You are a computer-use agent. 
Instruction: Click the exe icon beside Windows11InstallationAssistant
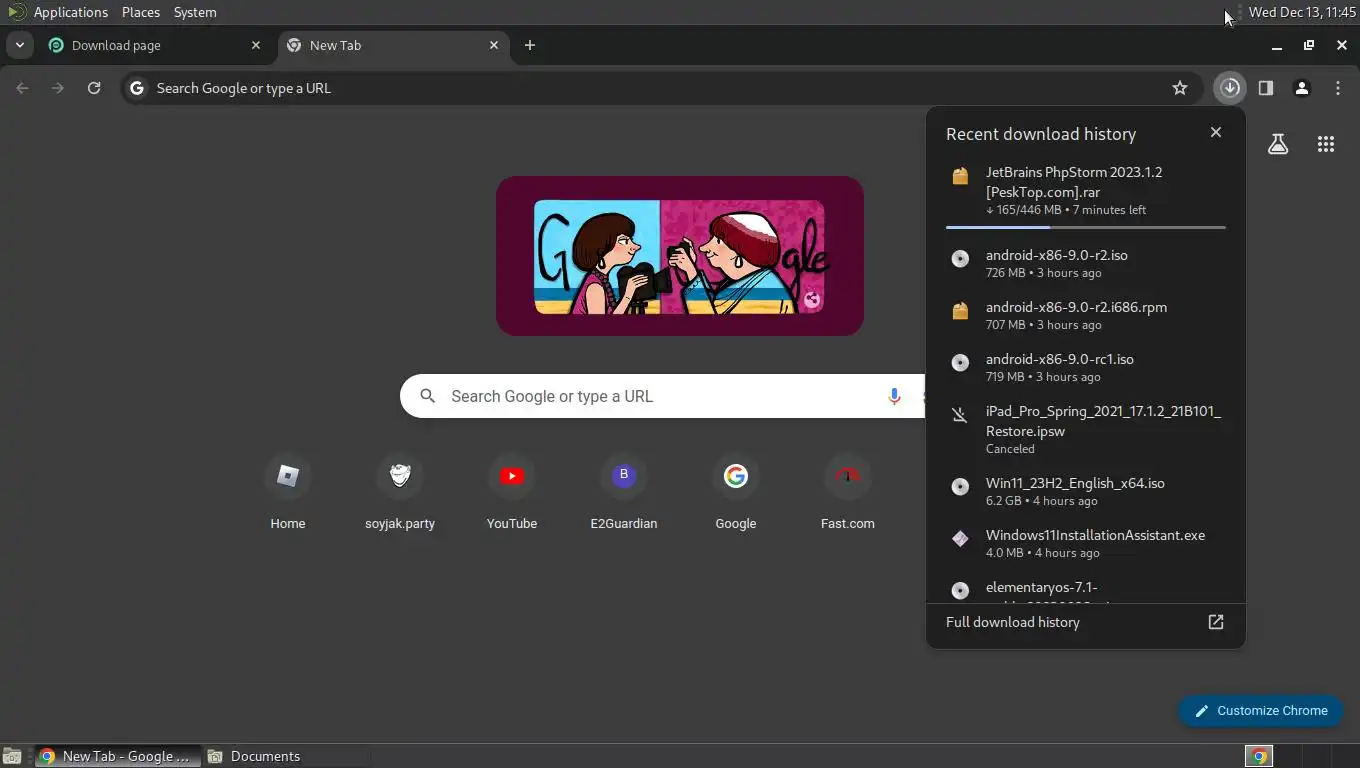pos(960,539)
